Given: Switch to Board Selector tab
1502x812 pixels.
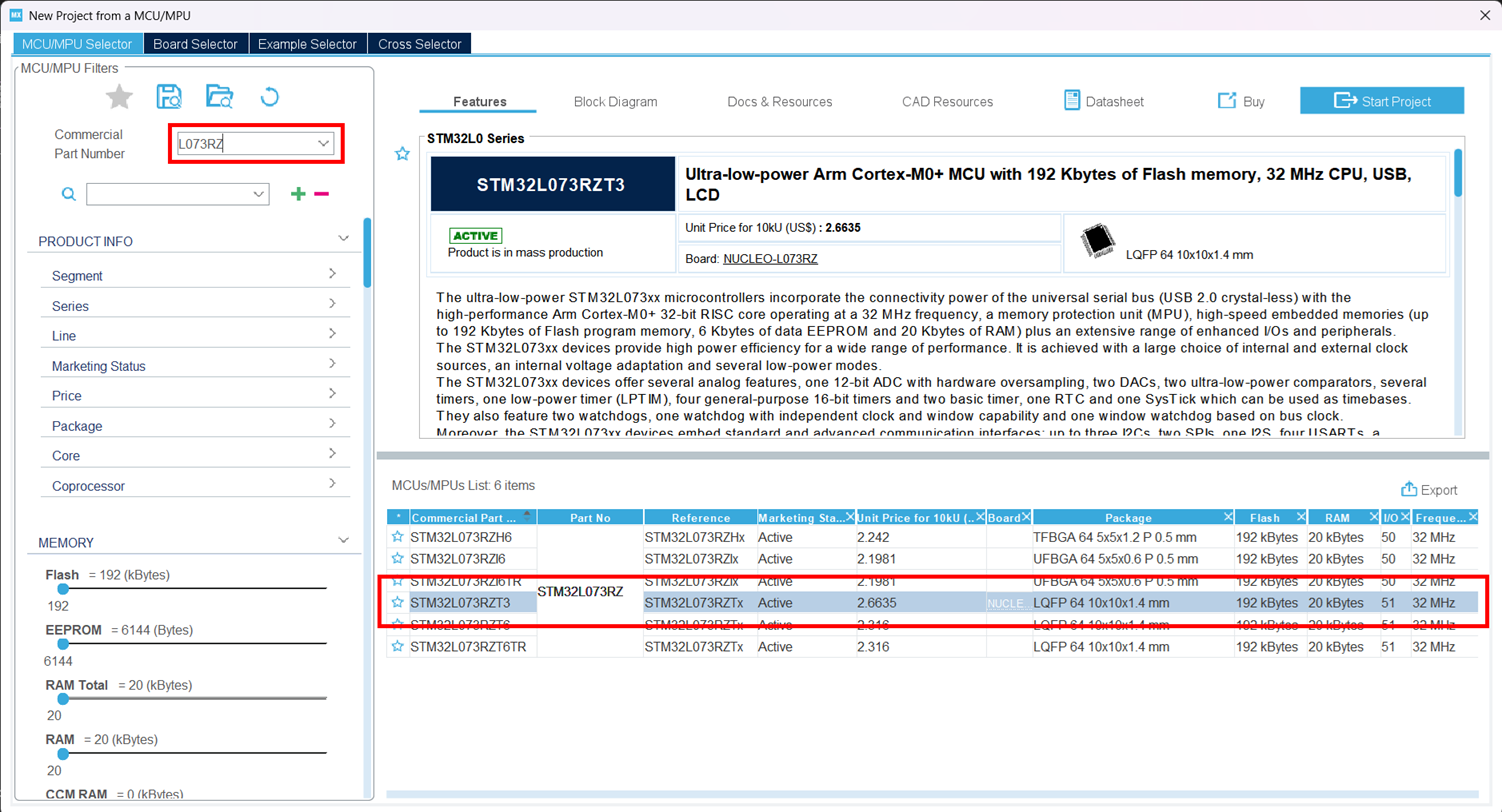Looking at the screenshot, I should click(x=195, y=44).
